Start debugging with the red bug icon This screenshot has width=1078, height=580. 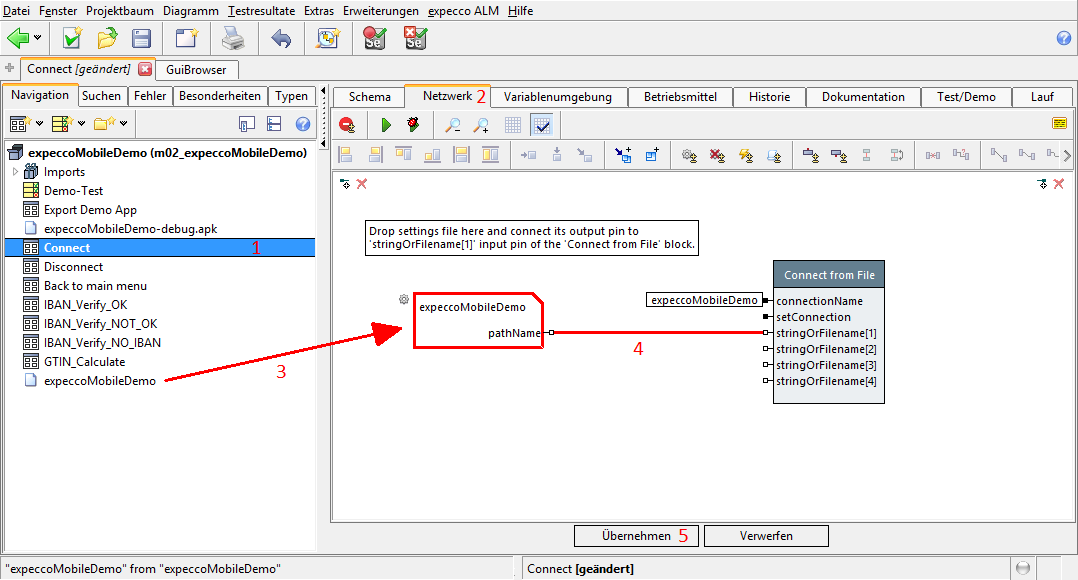[x=412, y=125]
